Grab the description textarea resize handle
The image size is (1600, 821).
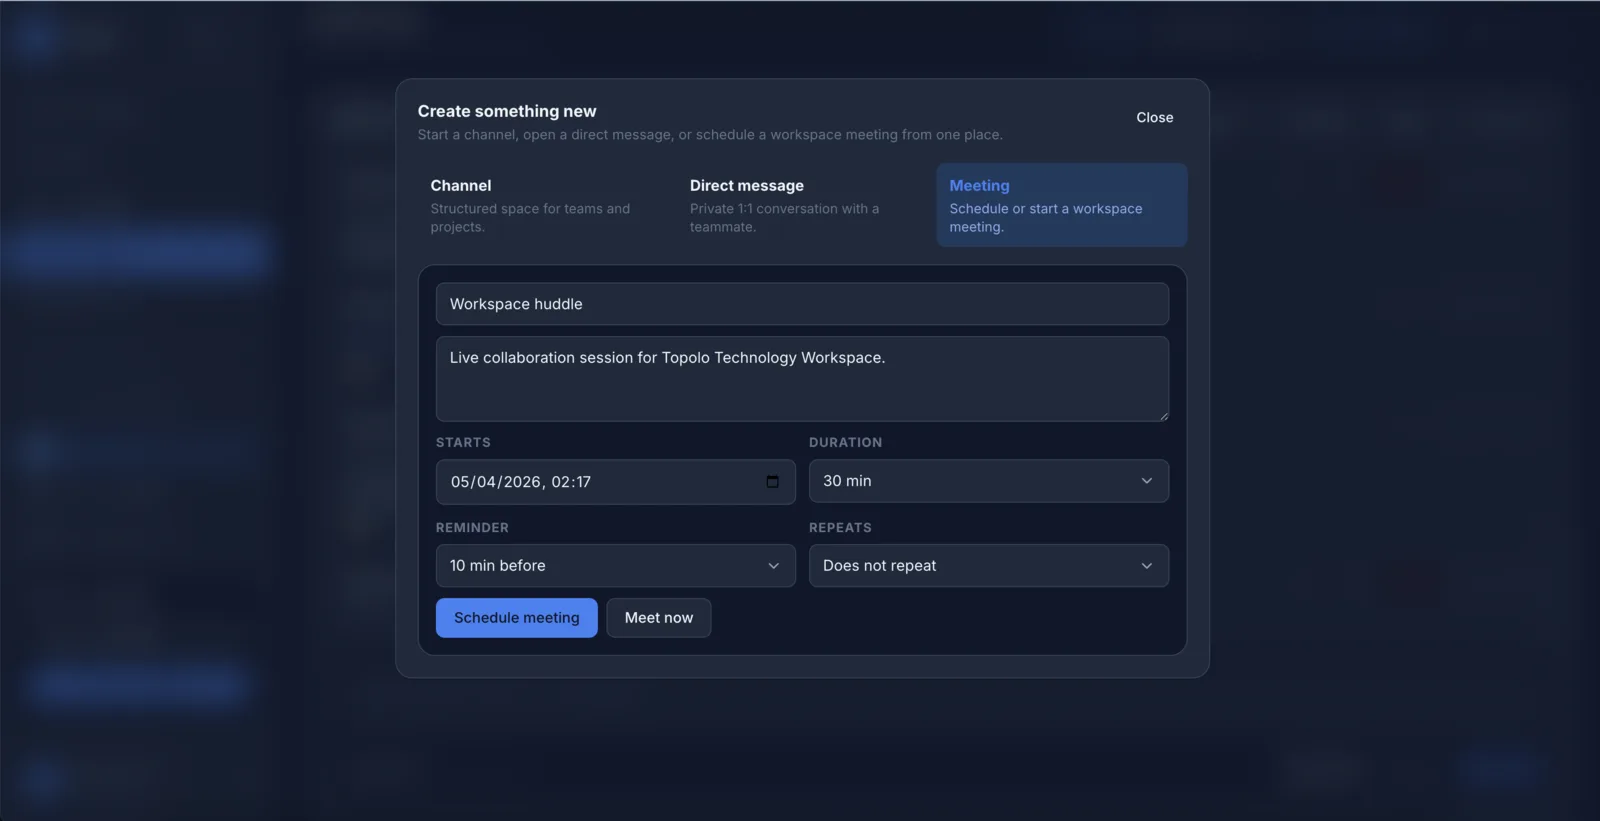coord(1163,416)
